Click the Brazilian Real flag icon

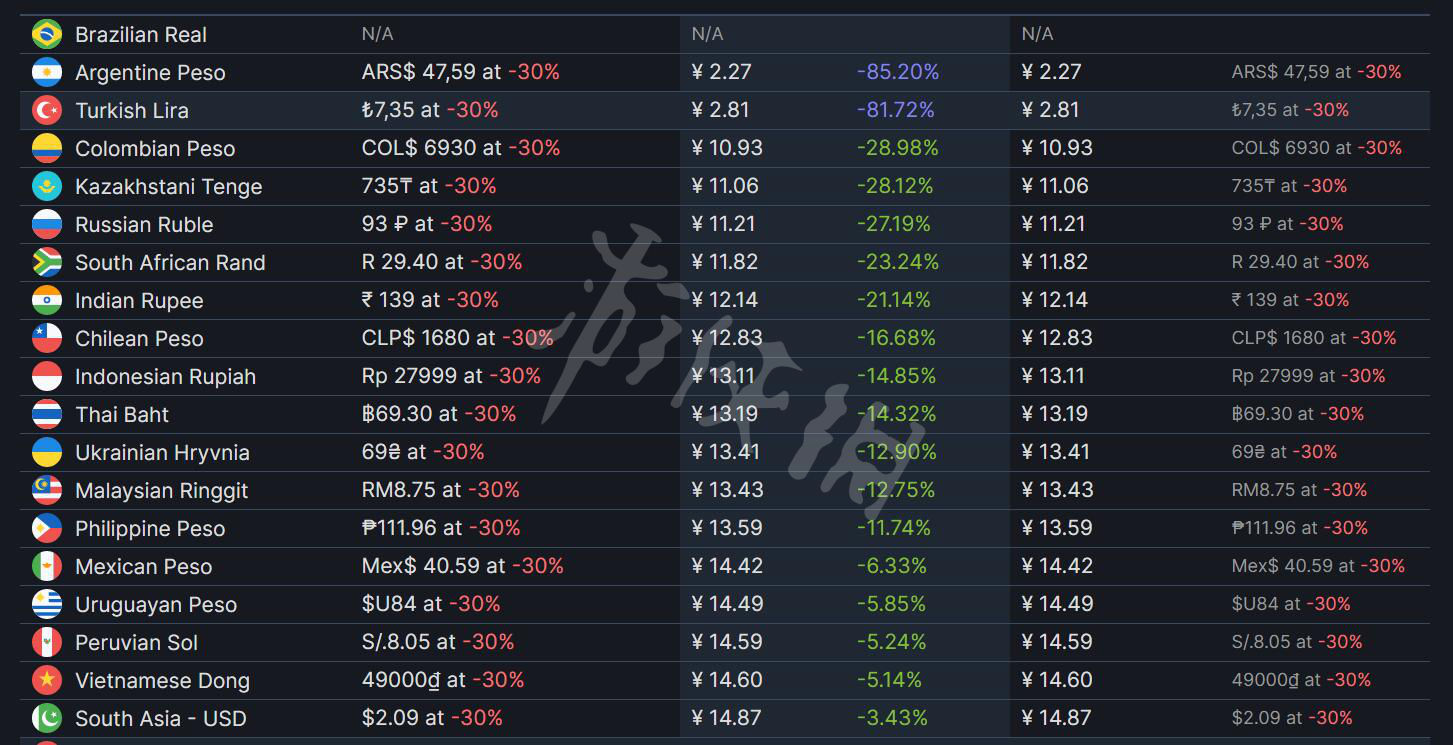tap(47, 34)
